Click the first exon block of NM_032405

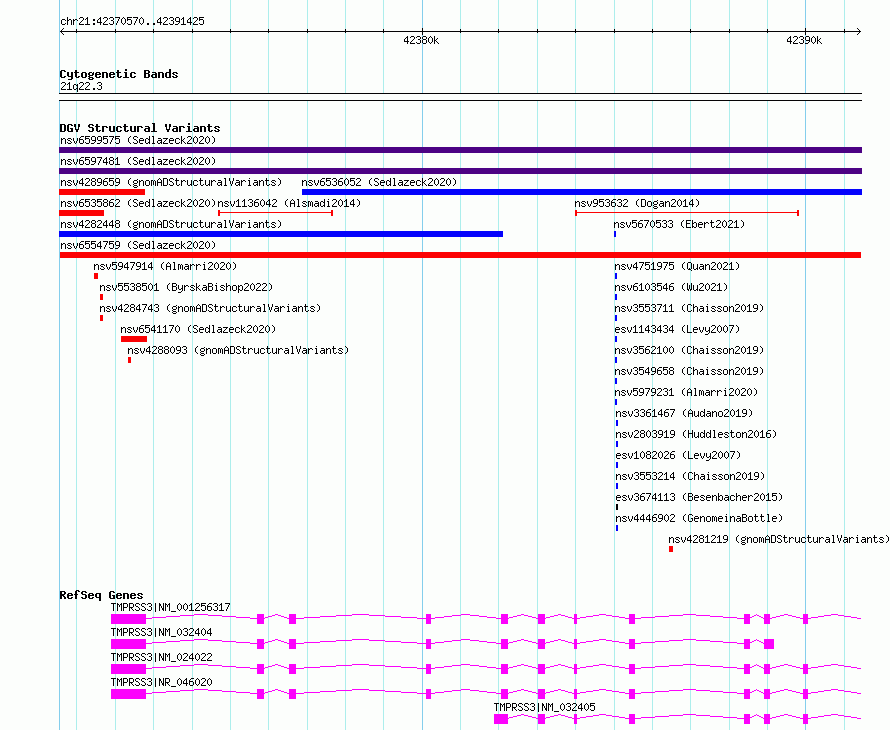[501, 719]
